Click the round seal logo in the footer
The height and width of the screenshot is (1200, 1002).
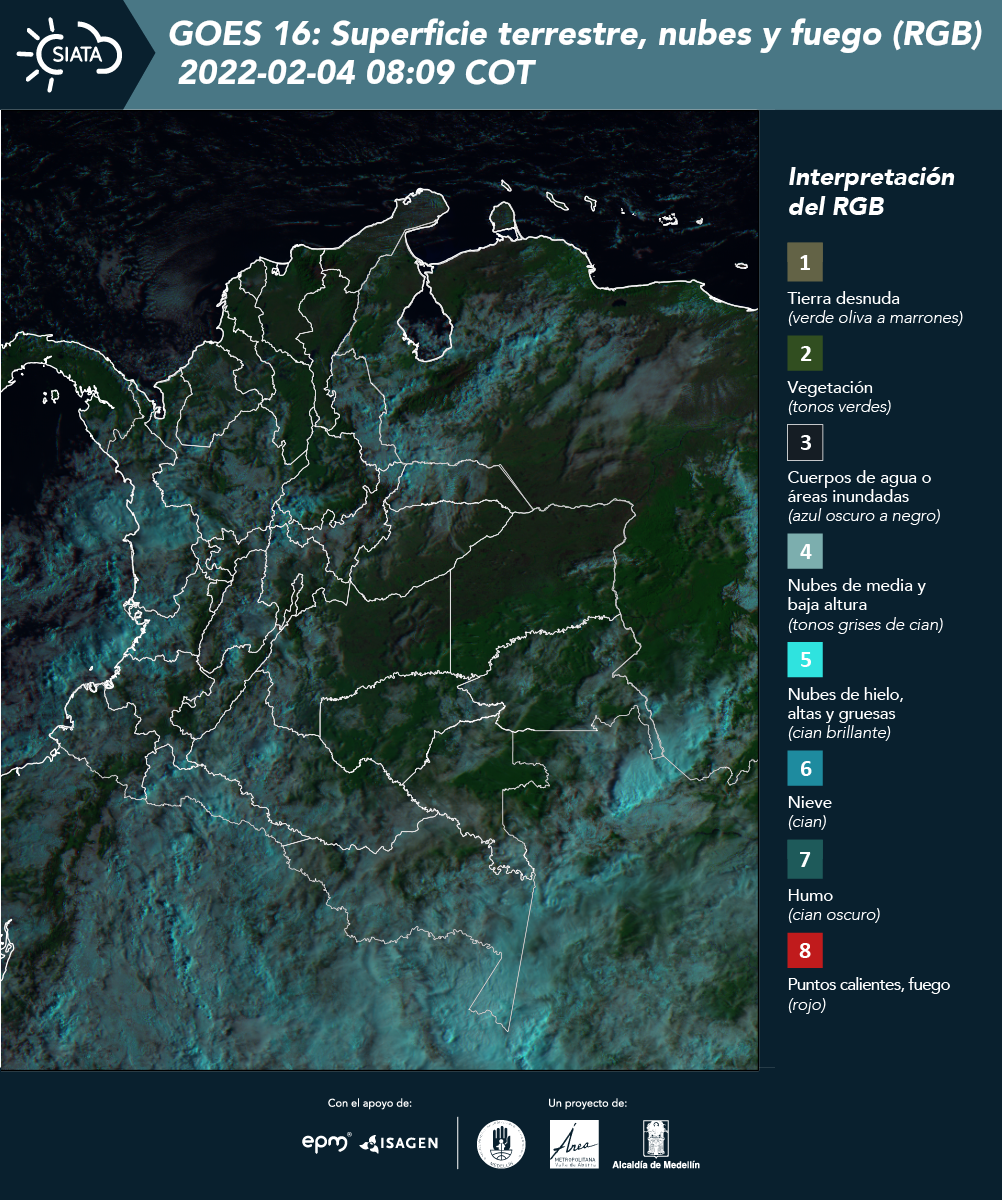point(501,1144)
